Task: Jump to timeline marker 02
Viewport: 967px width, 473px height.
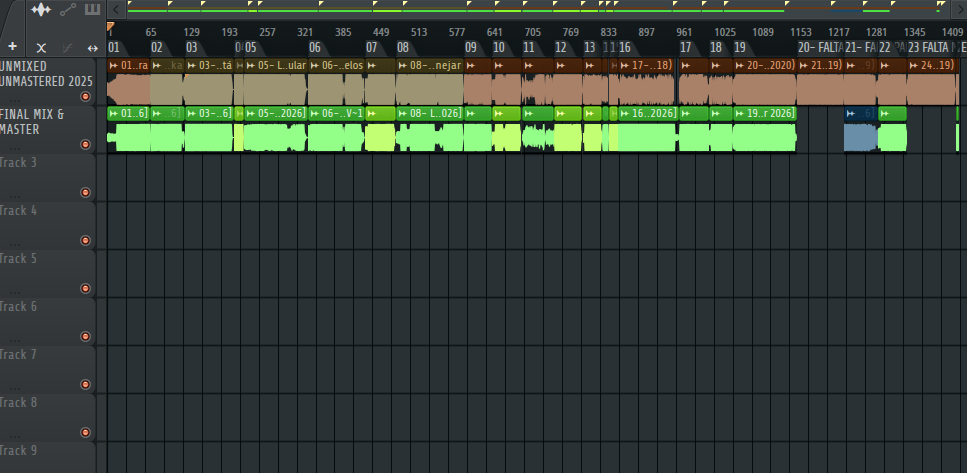Action: pos(157,47)
